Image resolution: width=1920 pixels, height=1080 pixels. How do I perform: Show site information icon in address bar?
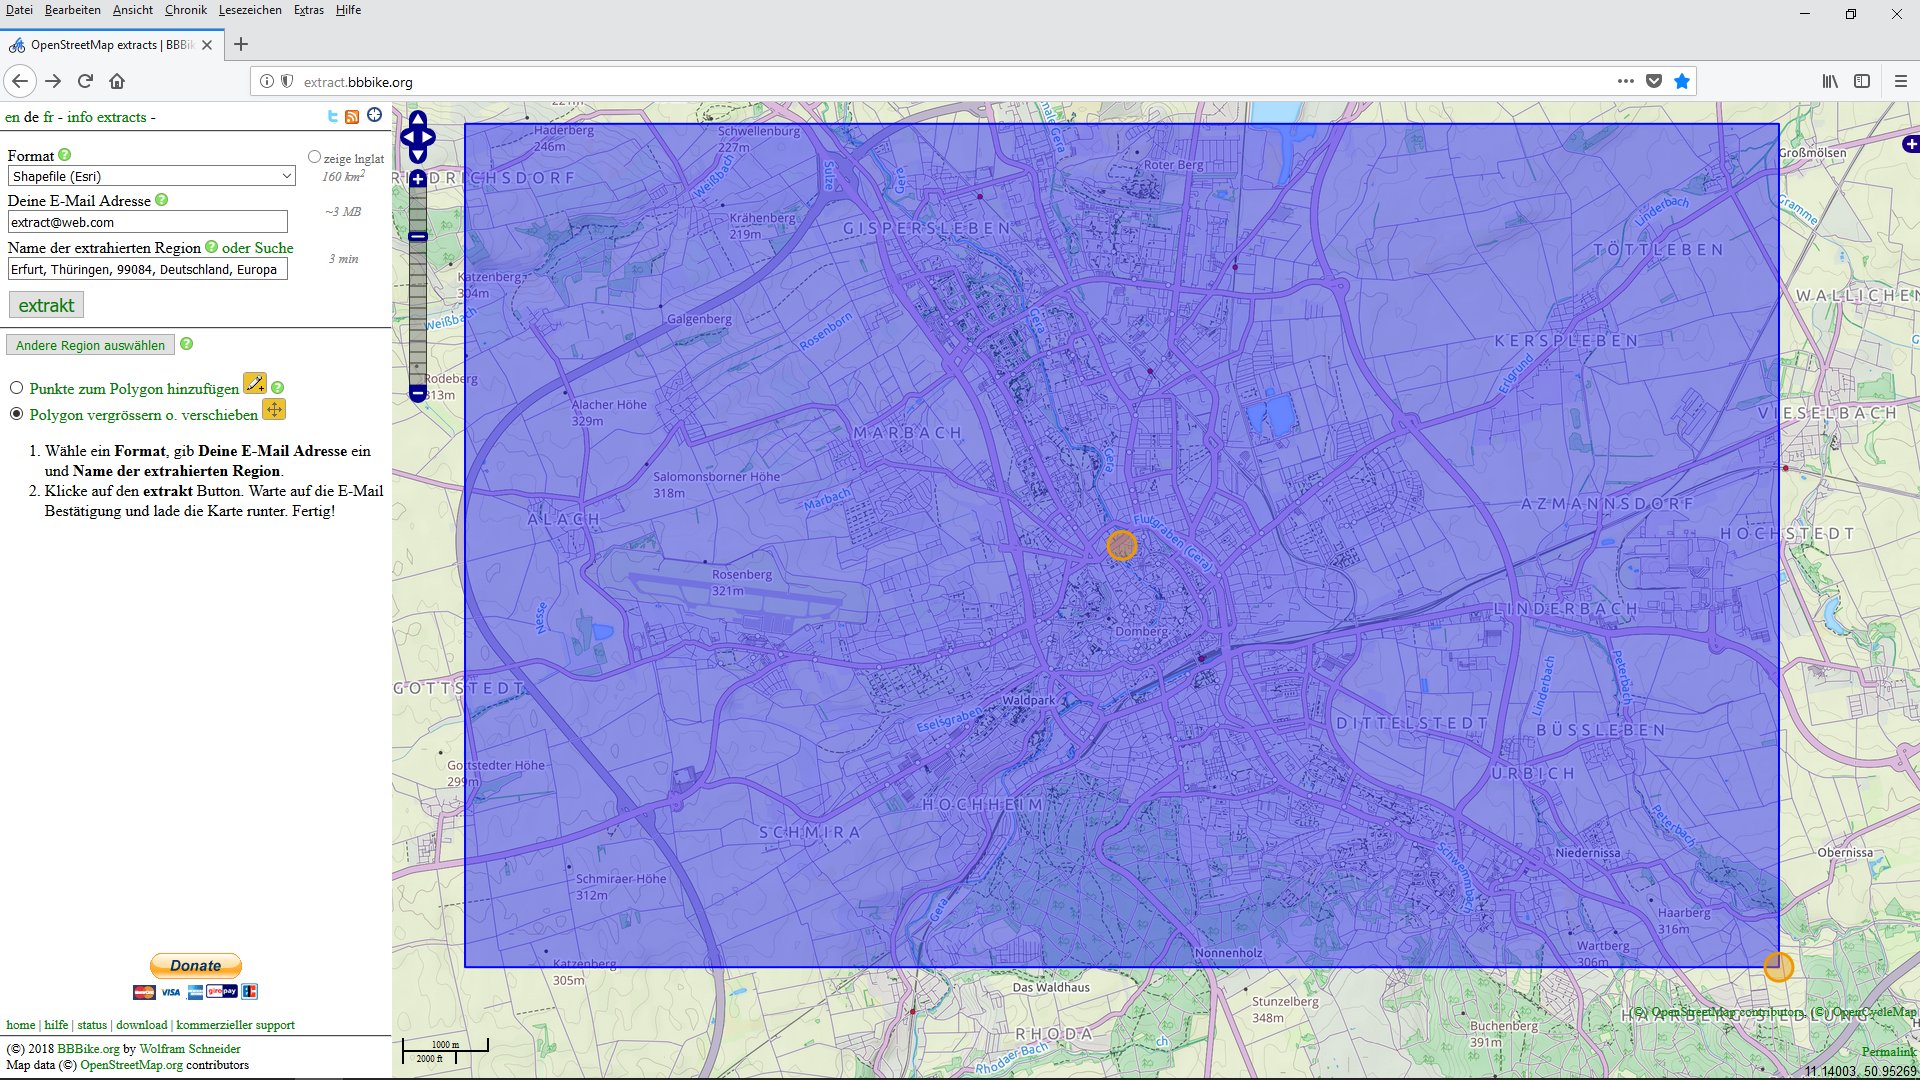tap(267, 81)
